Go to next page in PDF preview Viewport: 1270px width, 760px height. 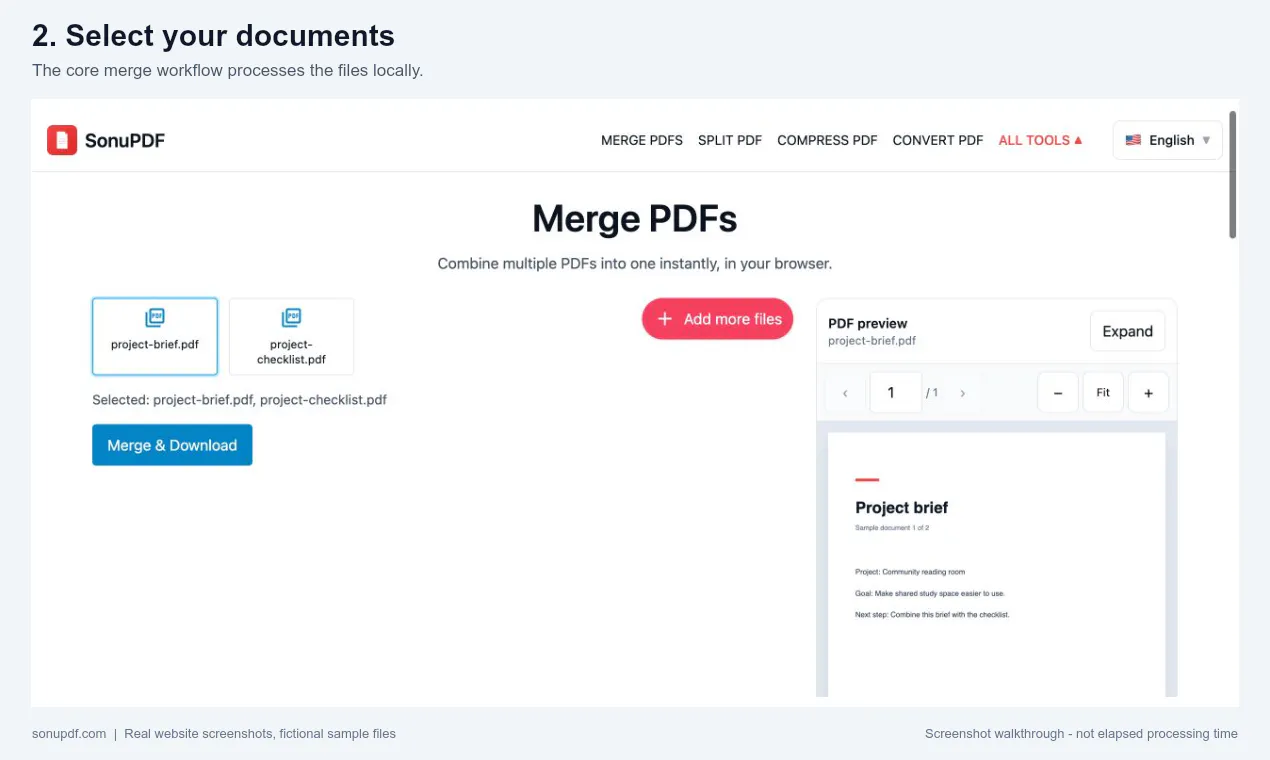tap(962, 393)
